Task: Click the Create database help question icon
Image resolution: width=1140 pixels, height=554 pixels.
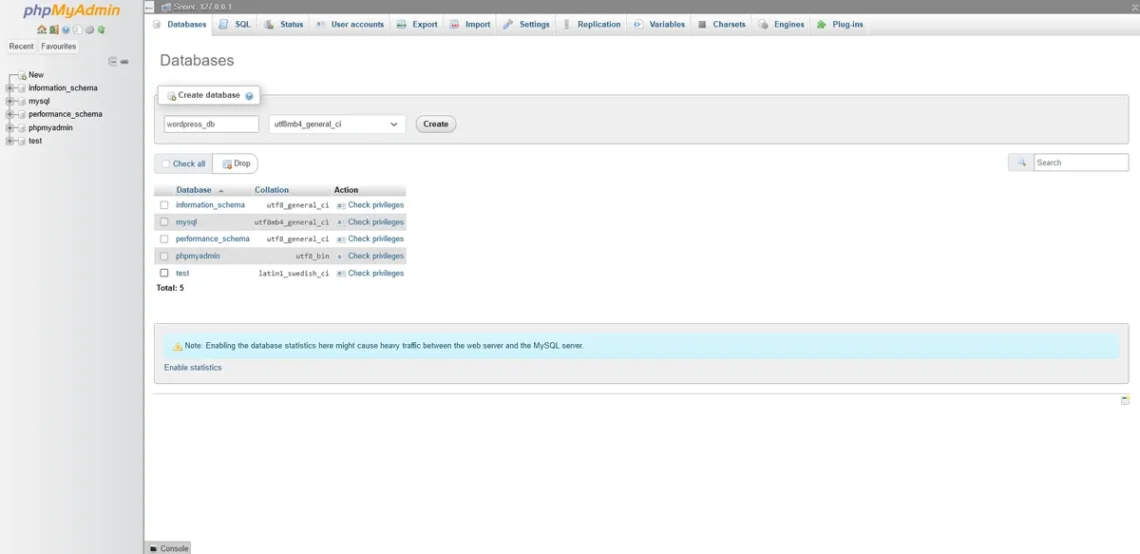Action: coord(249,96)
